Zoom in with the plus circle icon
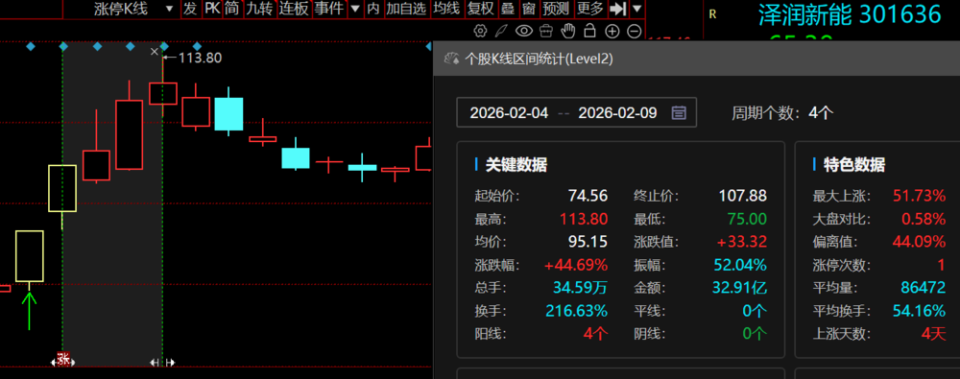This screenshot has height=379, width=960. [x=612, y=31]
